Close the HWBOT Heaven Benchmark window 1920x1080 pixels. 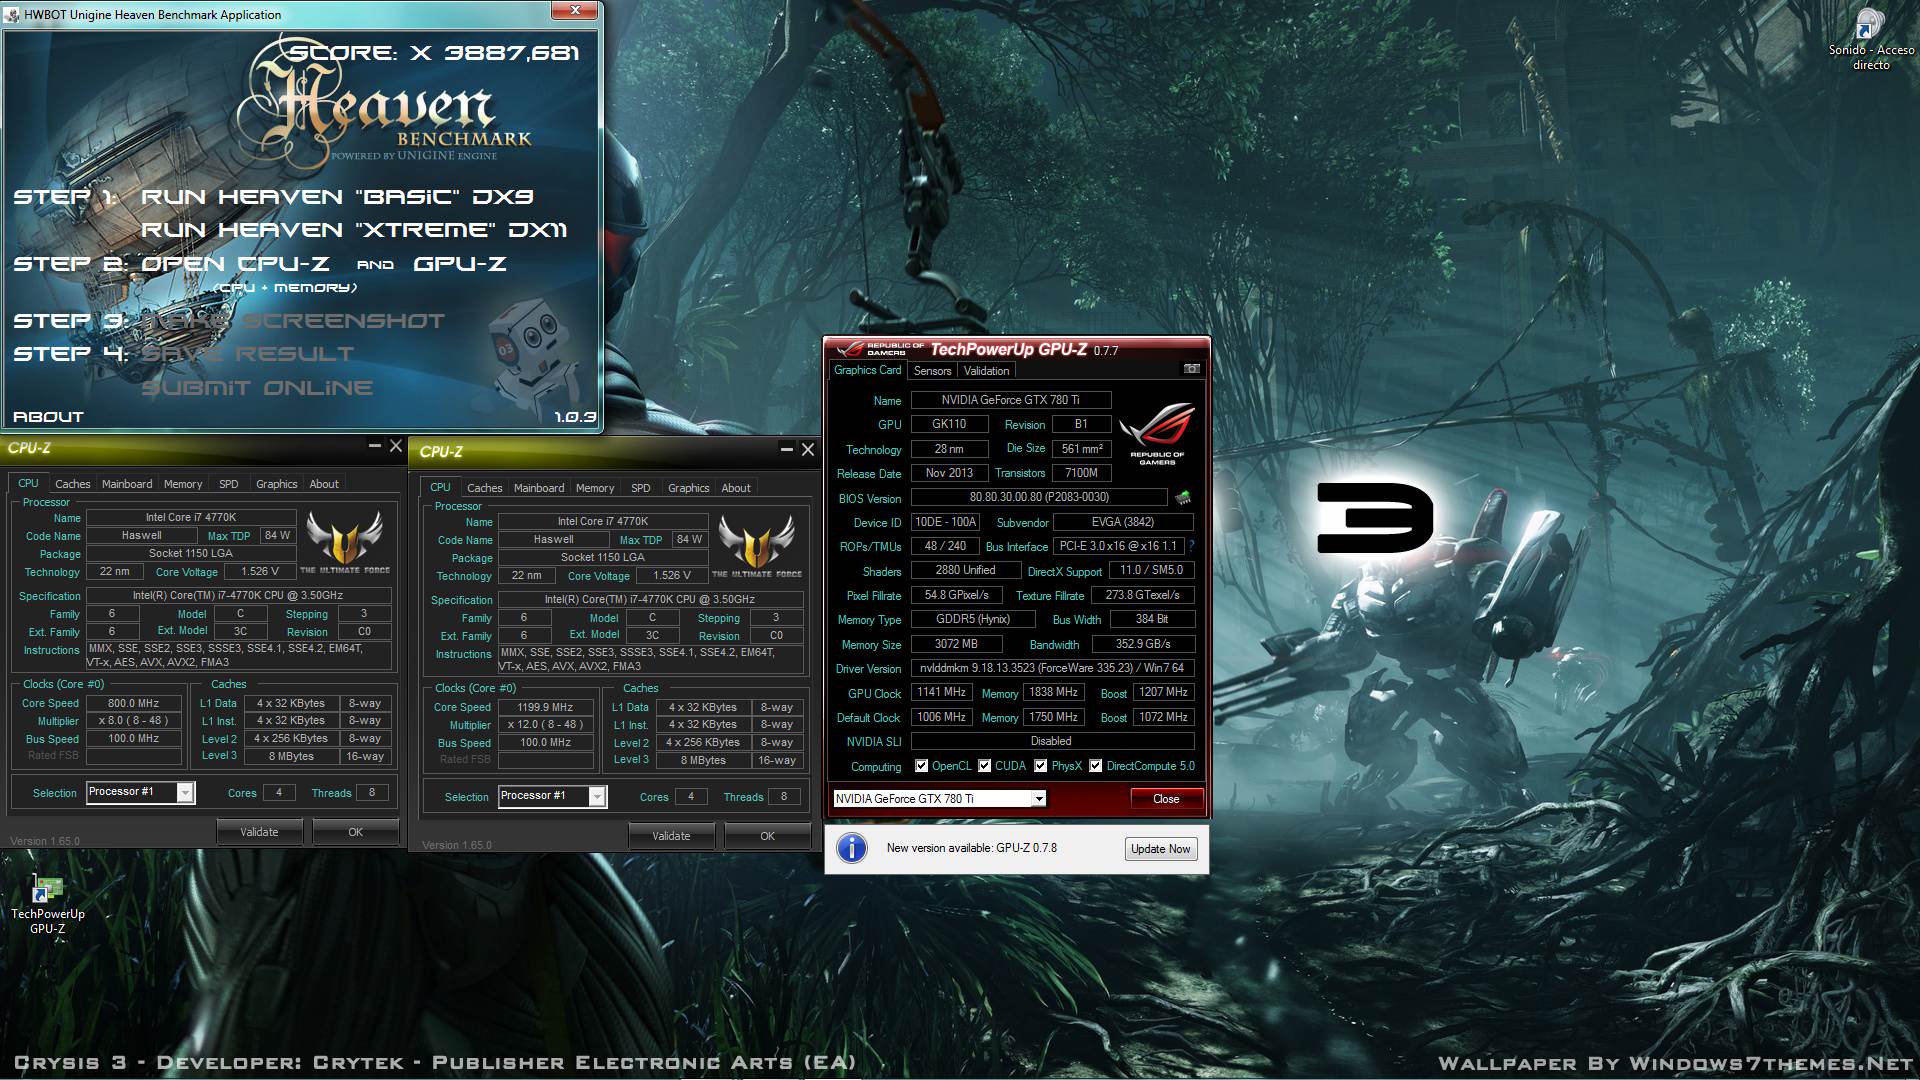575,10
